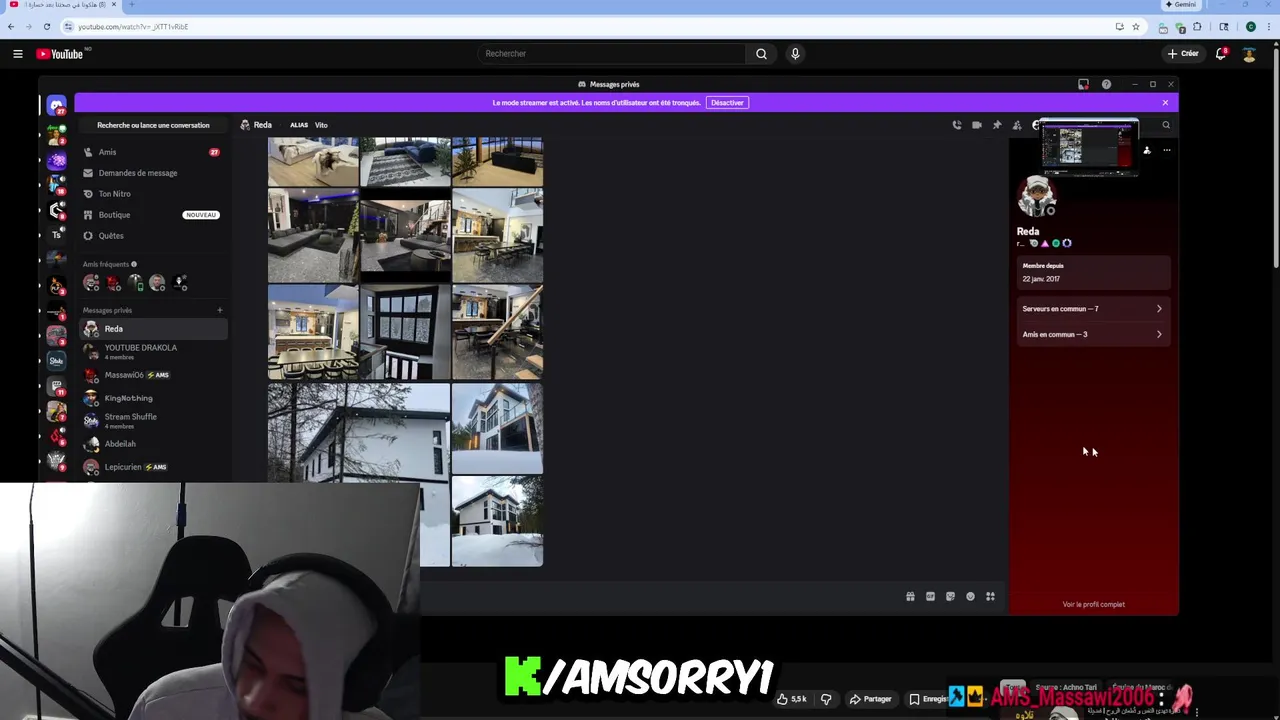Go to Discord home direct messages icon
The height and width of the screenshot is (720, 1280).
tap(56, 105)
